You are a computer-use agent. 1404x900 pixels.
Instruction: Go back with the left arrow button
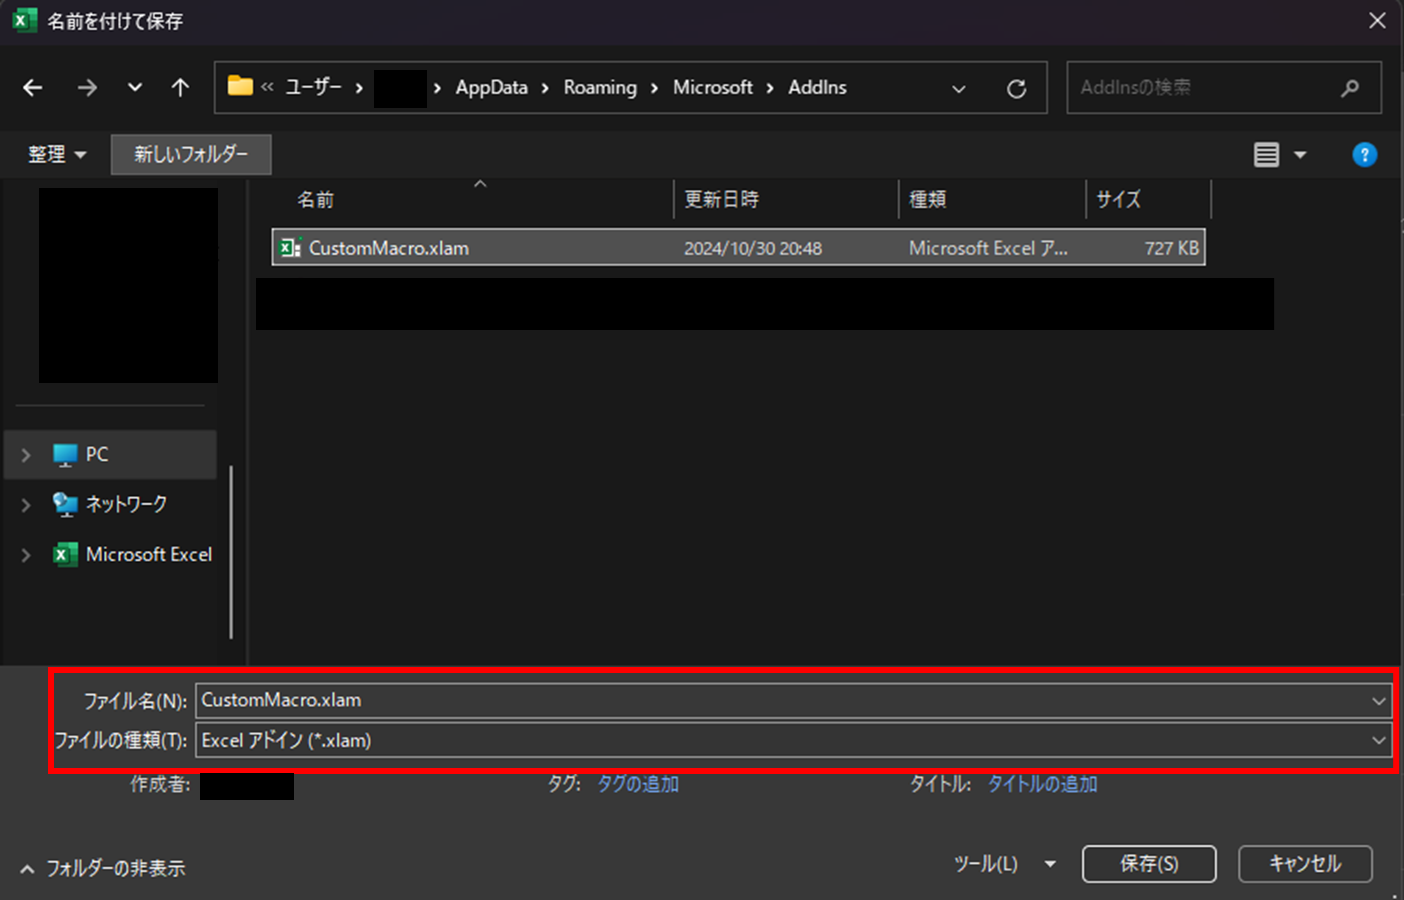pyautogui.click(x=33, y=88)
